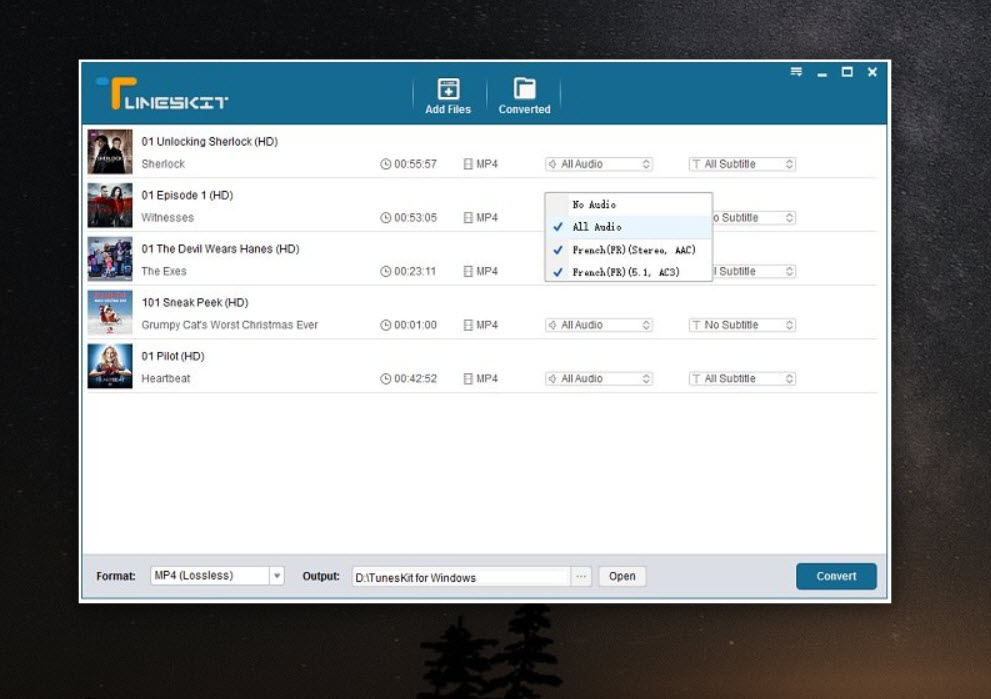991x699 pixels.
Task: Select No Audio in the audio menu
Action: (x=628, y=205)
